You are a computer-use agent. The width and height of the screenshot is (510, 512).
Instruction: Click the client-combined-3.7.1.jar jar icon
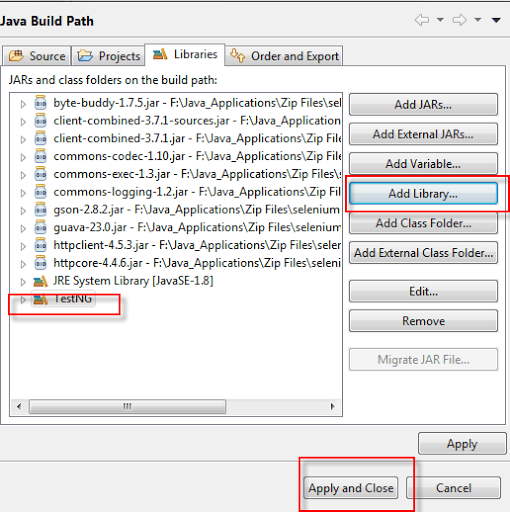pos(41,138)
